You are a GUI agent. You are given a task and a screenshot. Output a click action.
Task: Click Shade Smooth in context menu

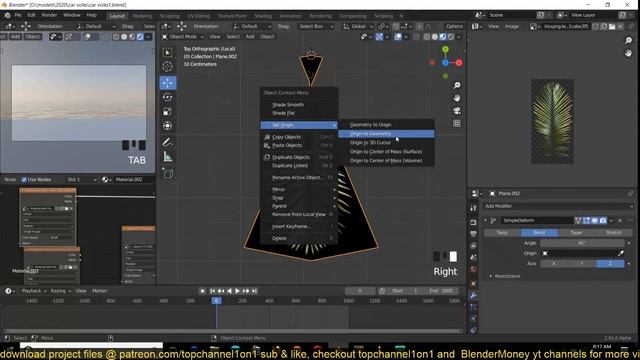pos(299,105)
